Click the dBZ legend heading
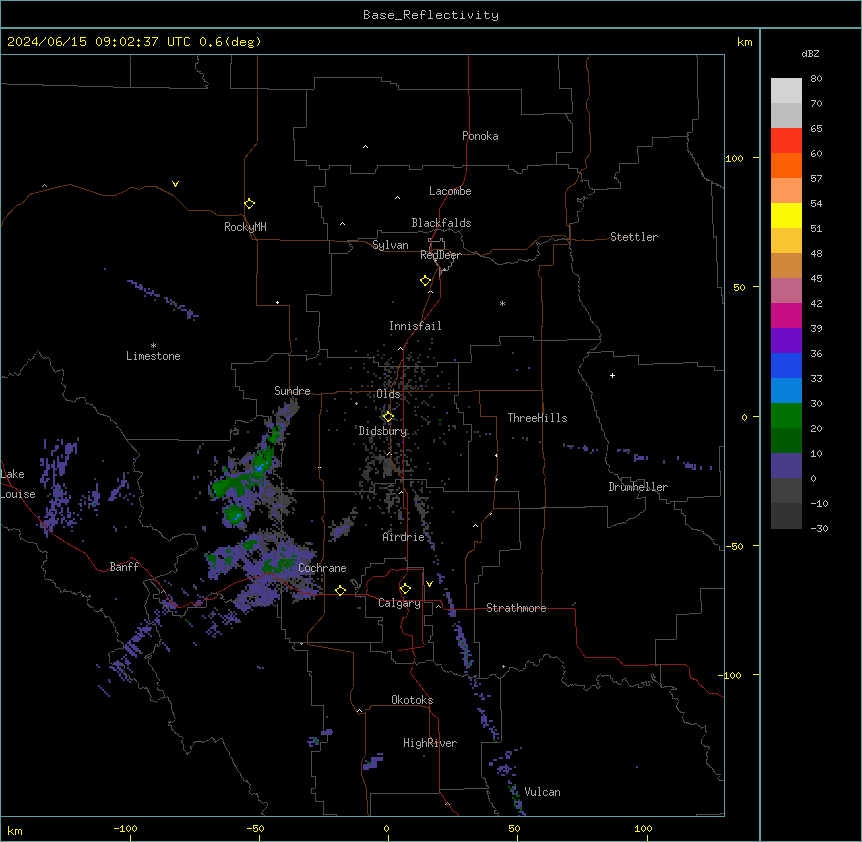 point(810,53)
